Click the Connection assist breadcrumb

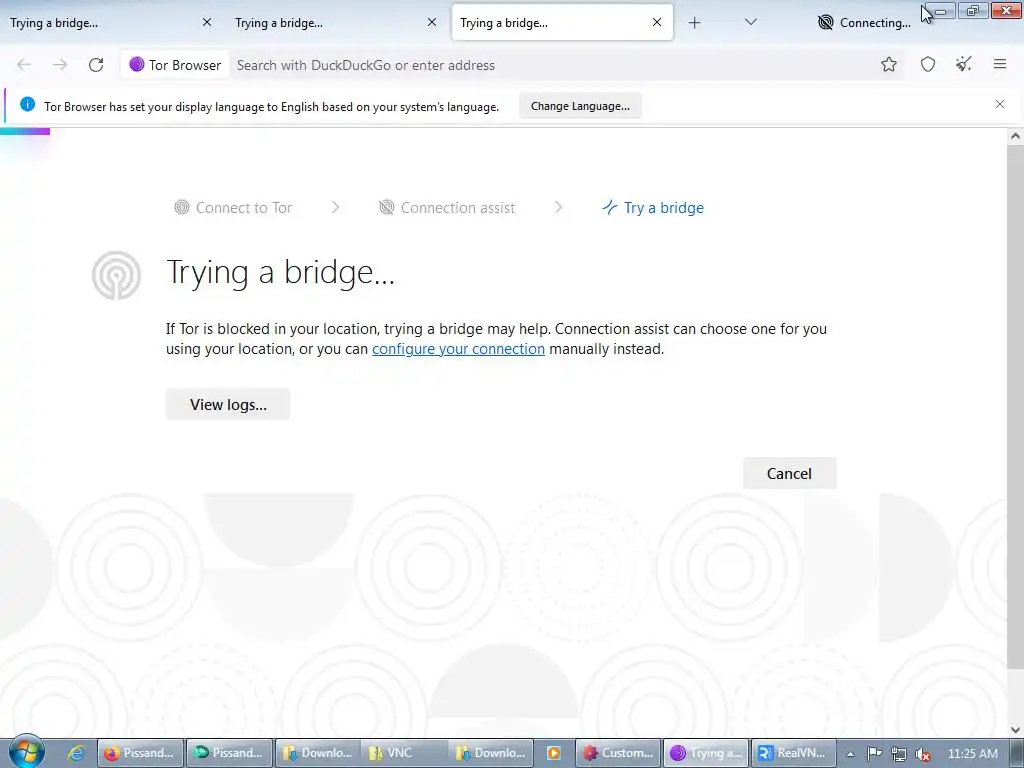point(447,208)
